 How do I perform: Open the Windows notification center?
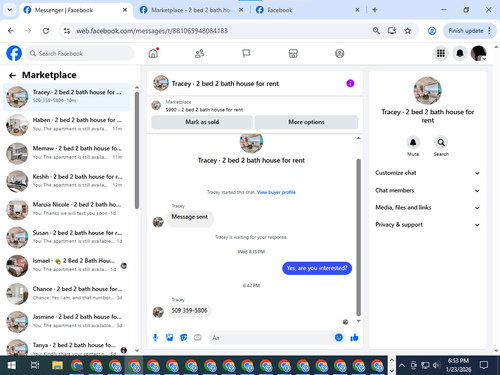pyautogui.click(x=484, y=365)
